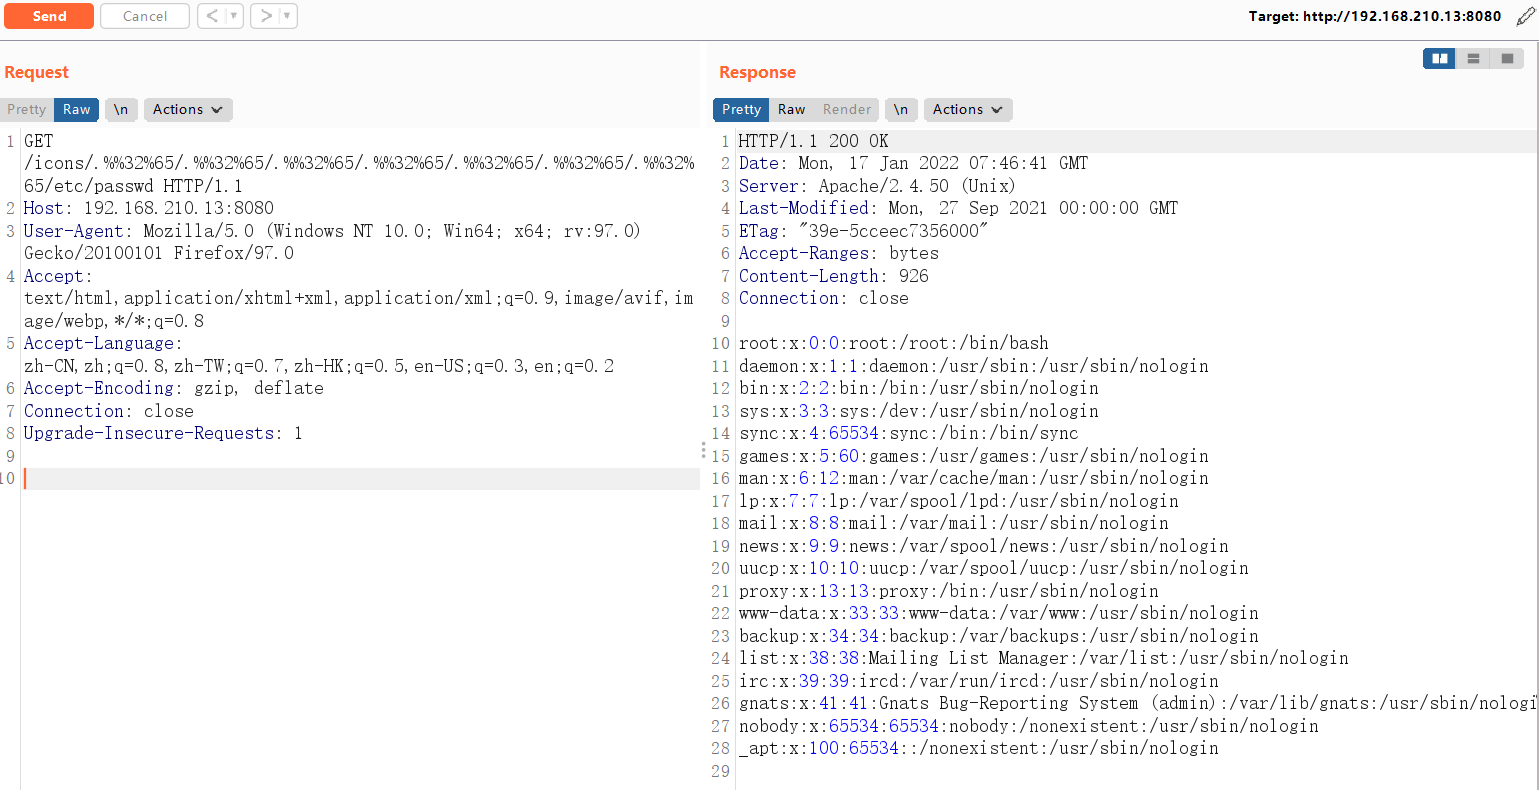Edit target with the pencil icon
This screenshot has width=1539, height=790.
pos(1525,16)
